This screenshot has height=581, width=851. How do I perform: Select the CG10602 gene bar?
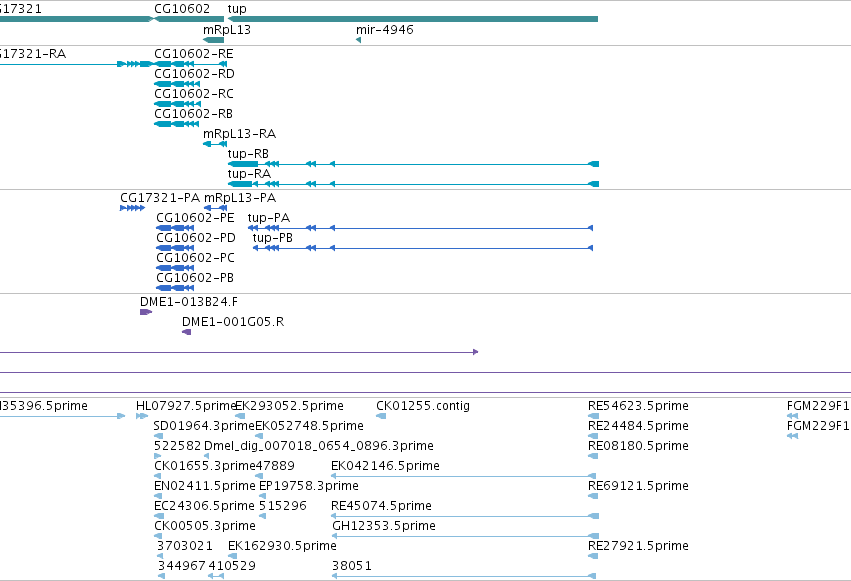(x=189, y=19)
